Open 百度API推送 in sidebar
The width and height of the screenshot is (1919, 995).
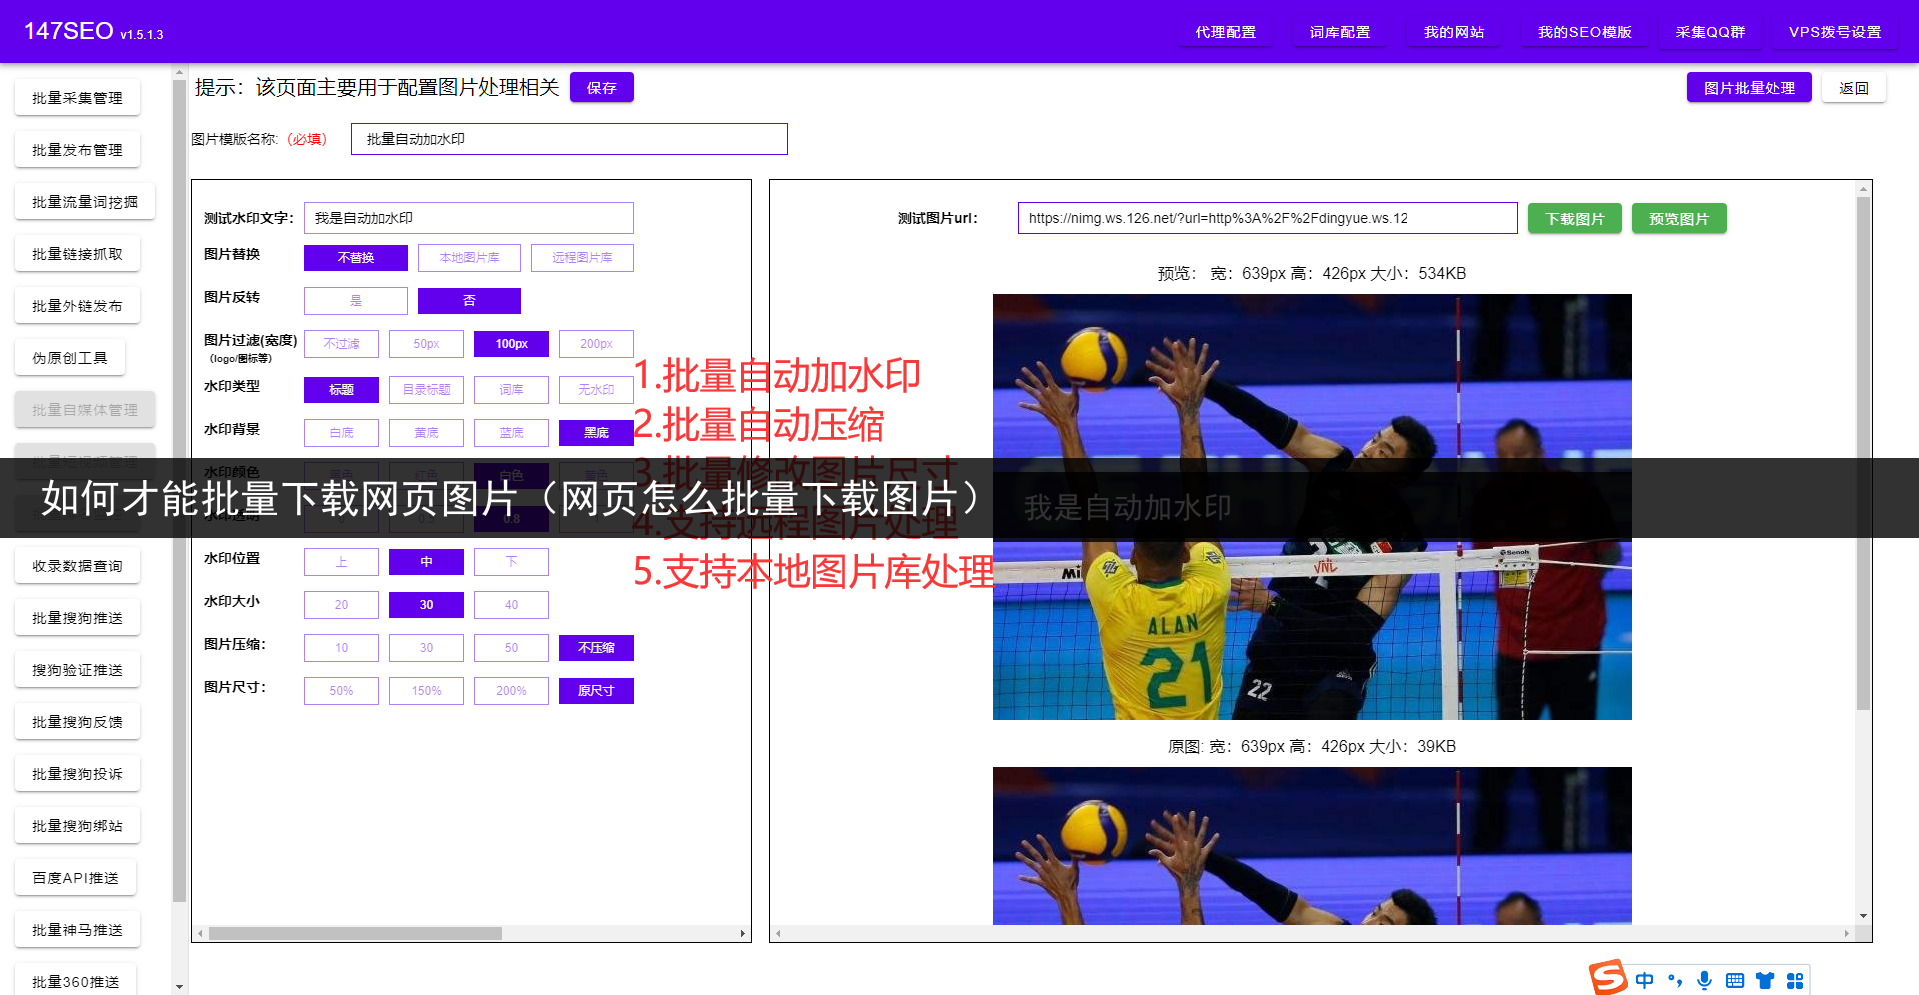coord(75,878)
